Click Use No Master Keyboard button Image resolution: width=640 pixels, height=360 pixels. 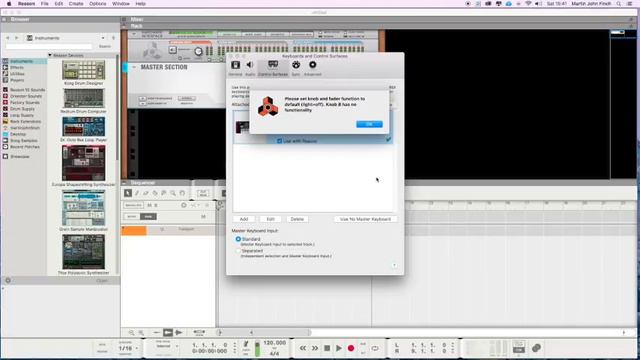click(365, 219)
